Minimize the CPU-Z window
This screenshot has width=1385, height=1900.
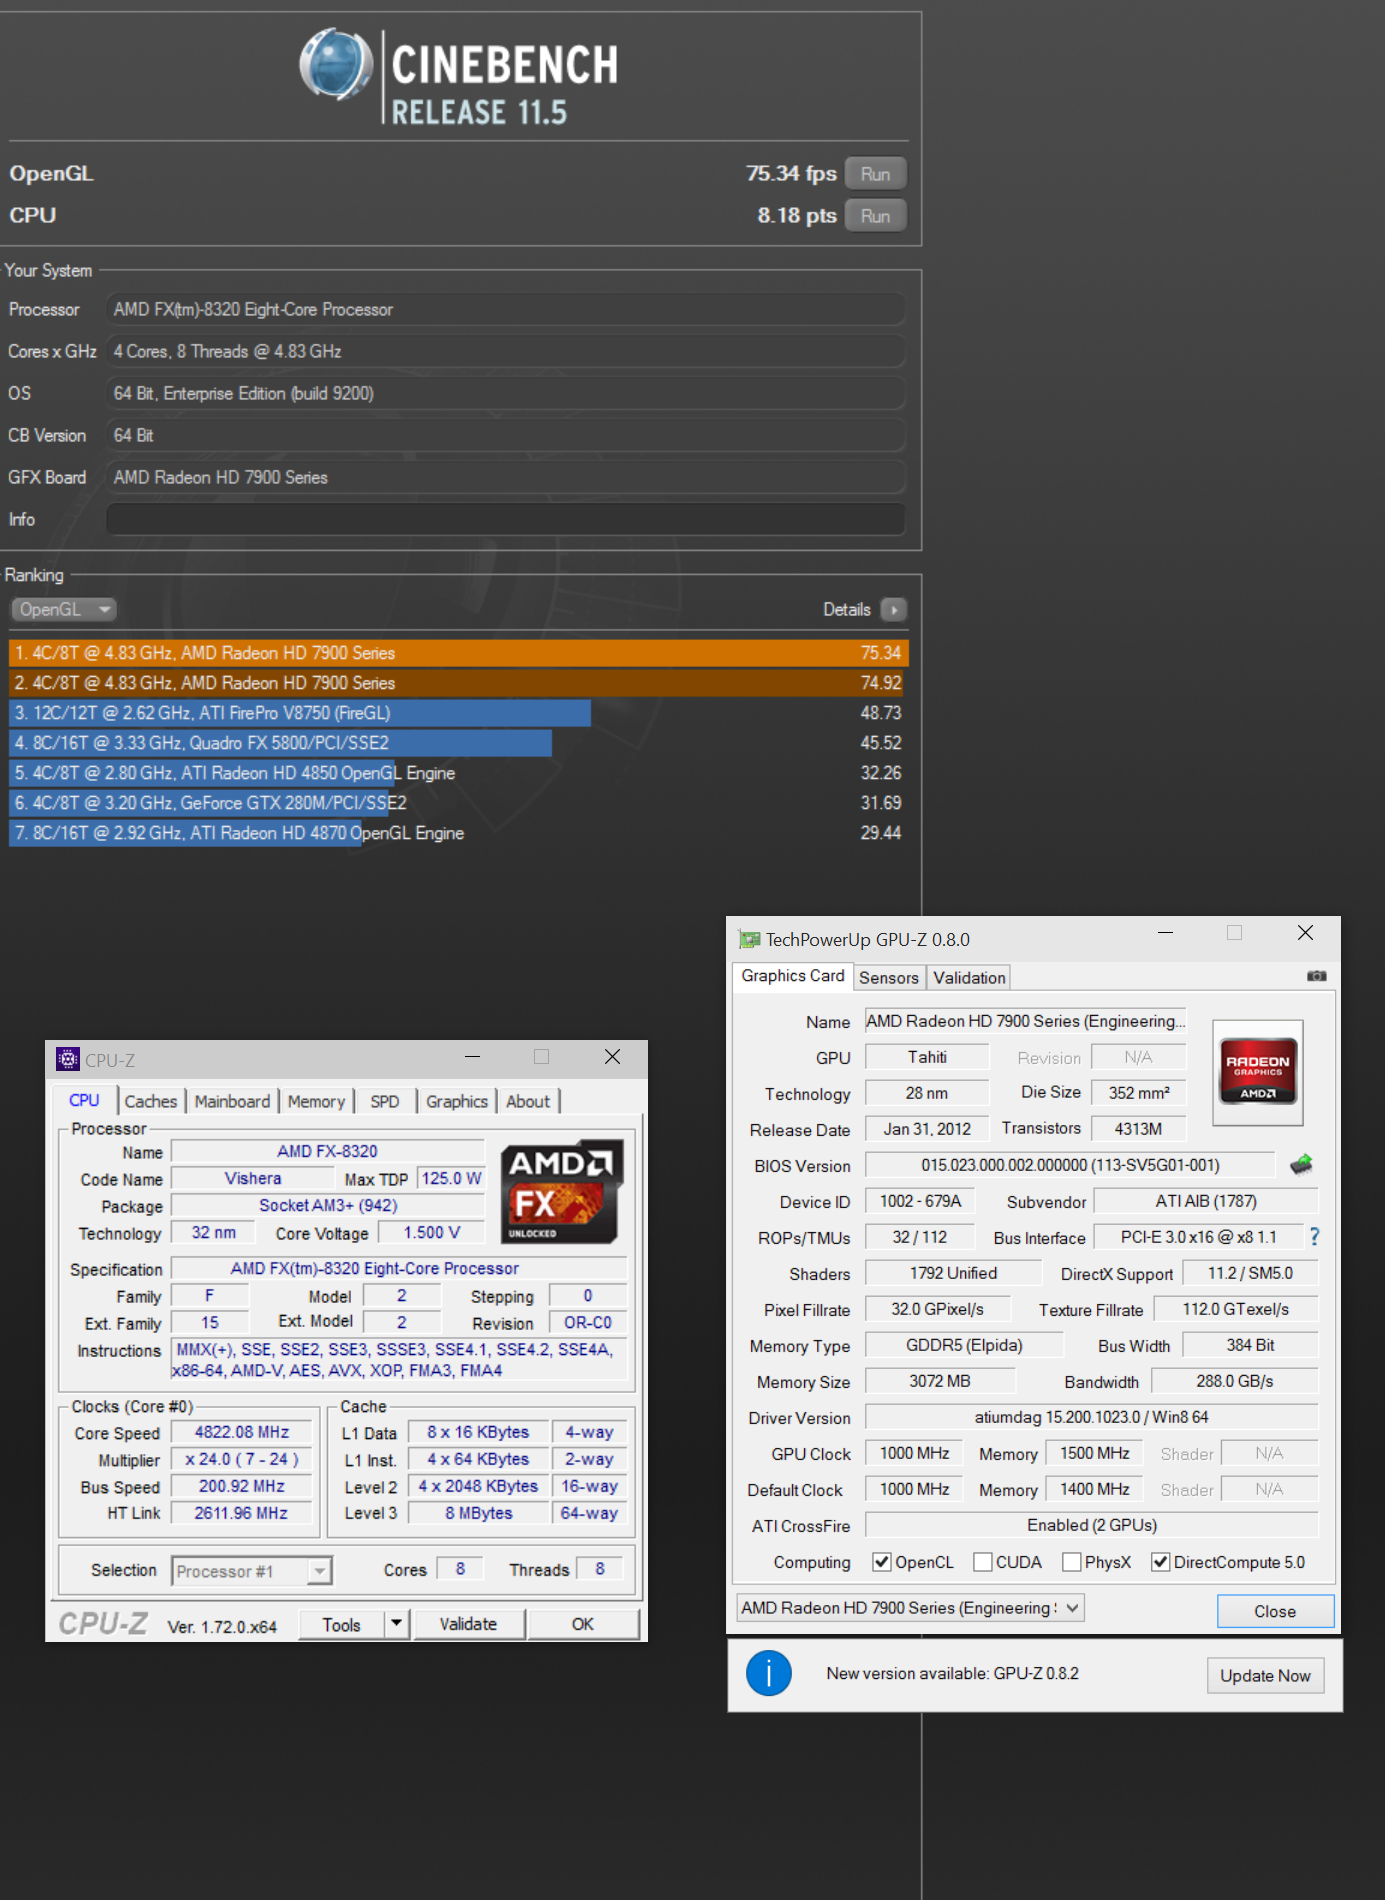tap(473, 1057)
